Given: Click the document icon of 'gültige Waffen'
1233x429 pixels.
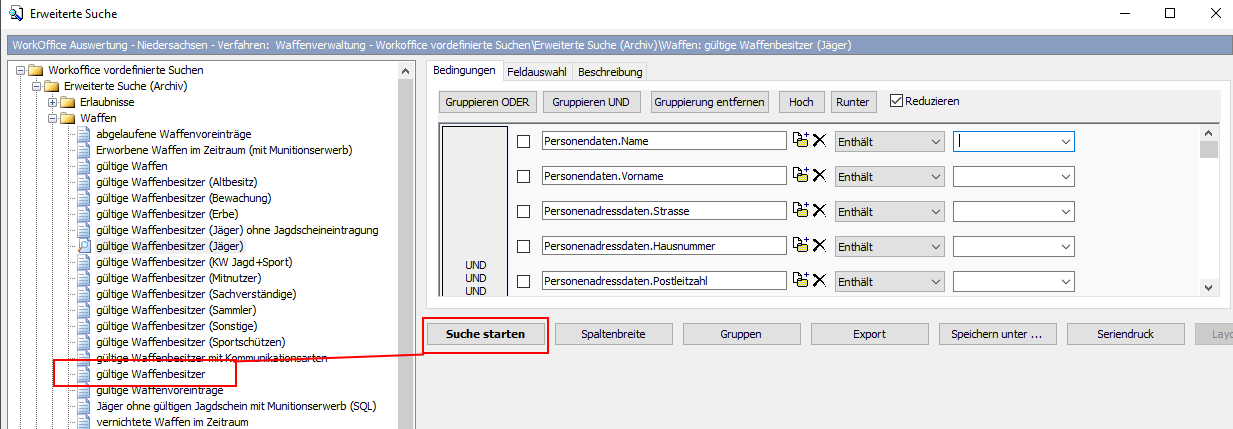Looking at the screenshot, I should point(86,166).
